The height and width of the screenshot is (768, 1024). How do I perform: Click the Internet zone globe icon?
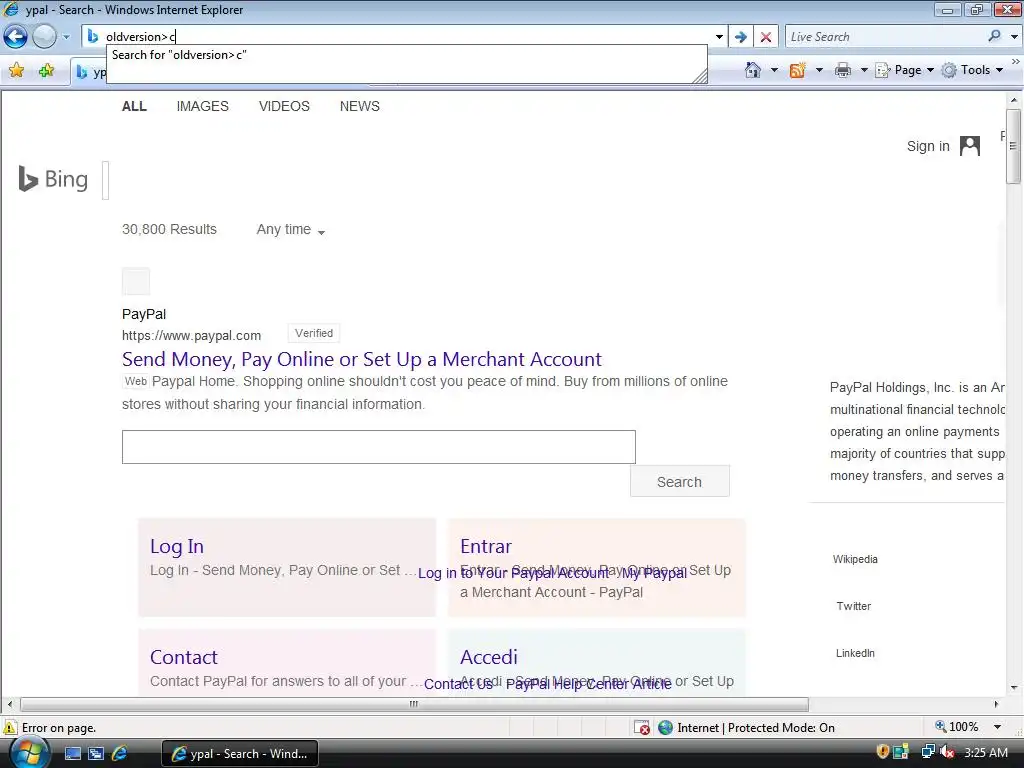pos(665,728)
